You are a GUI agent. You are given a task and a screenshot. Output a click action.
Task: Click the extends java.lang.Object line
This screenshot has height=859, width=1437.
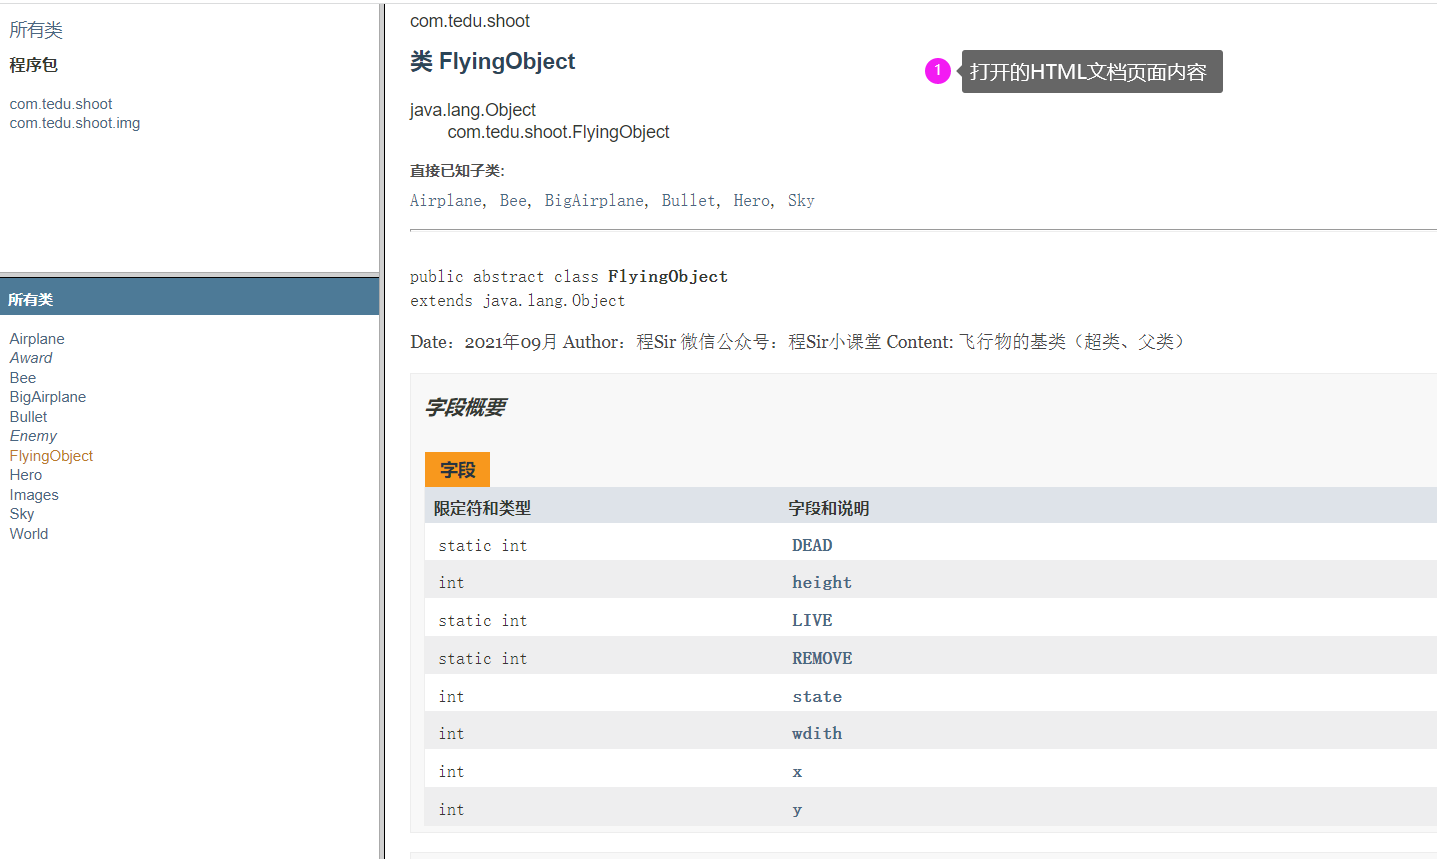pos(517,301)
